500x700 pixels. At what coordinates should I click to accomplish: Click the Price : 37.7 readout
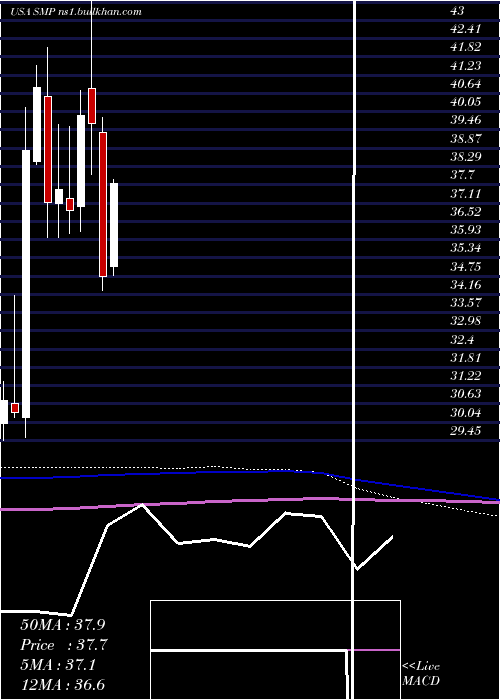click(x=64, y=645)
